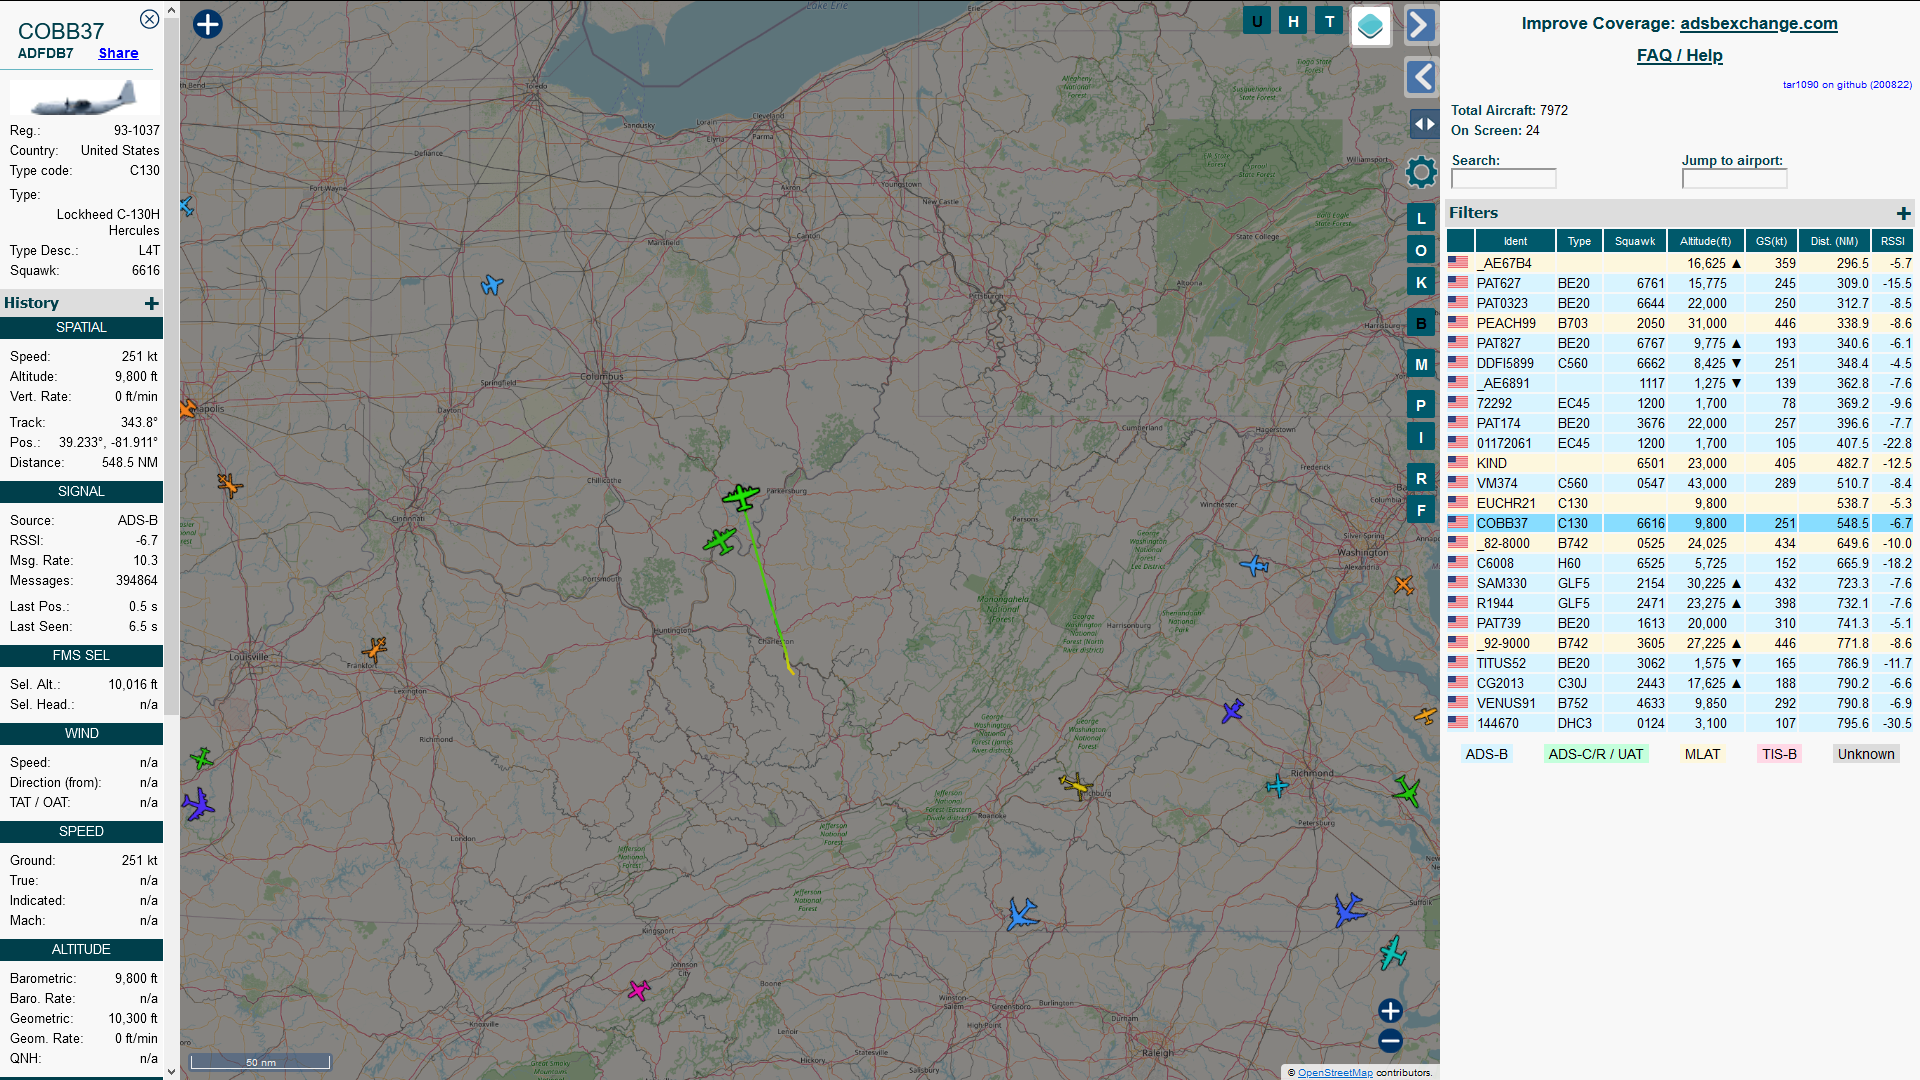Click the TIS-B legend swatch

click(x=1779, y=754)
